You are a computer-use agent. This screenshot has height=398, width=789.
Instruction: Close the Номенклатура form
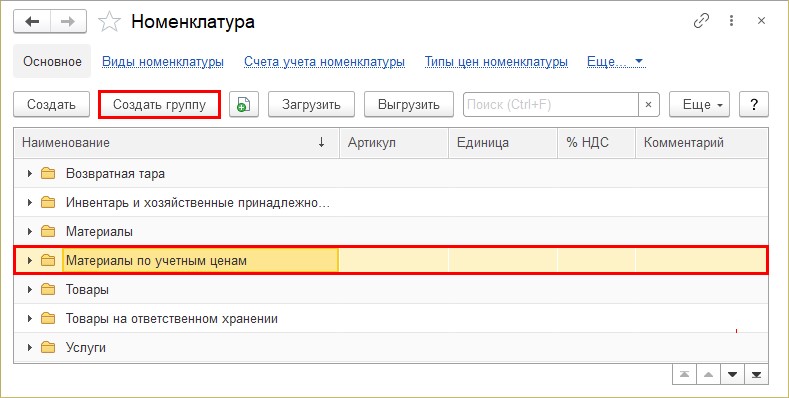[761, 21]
